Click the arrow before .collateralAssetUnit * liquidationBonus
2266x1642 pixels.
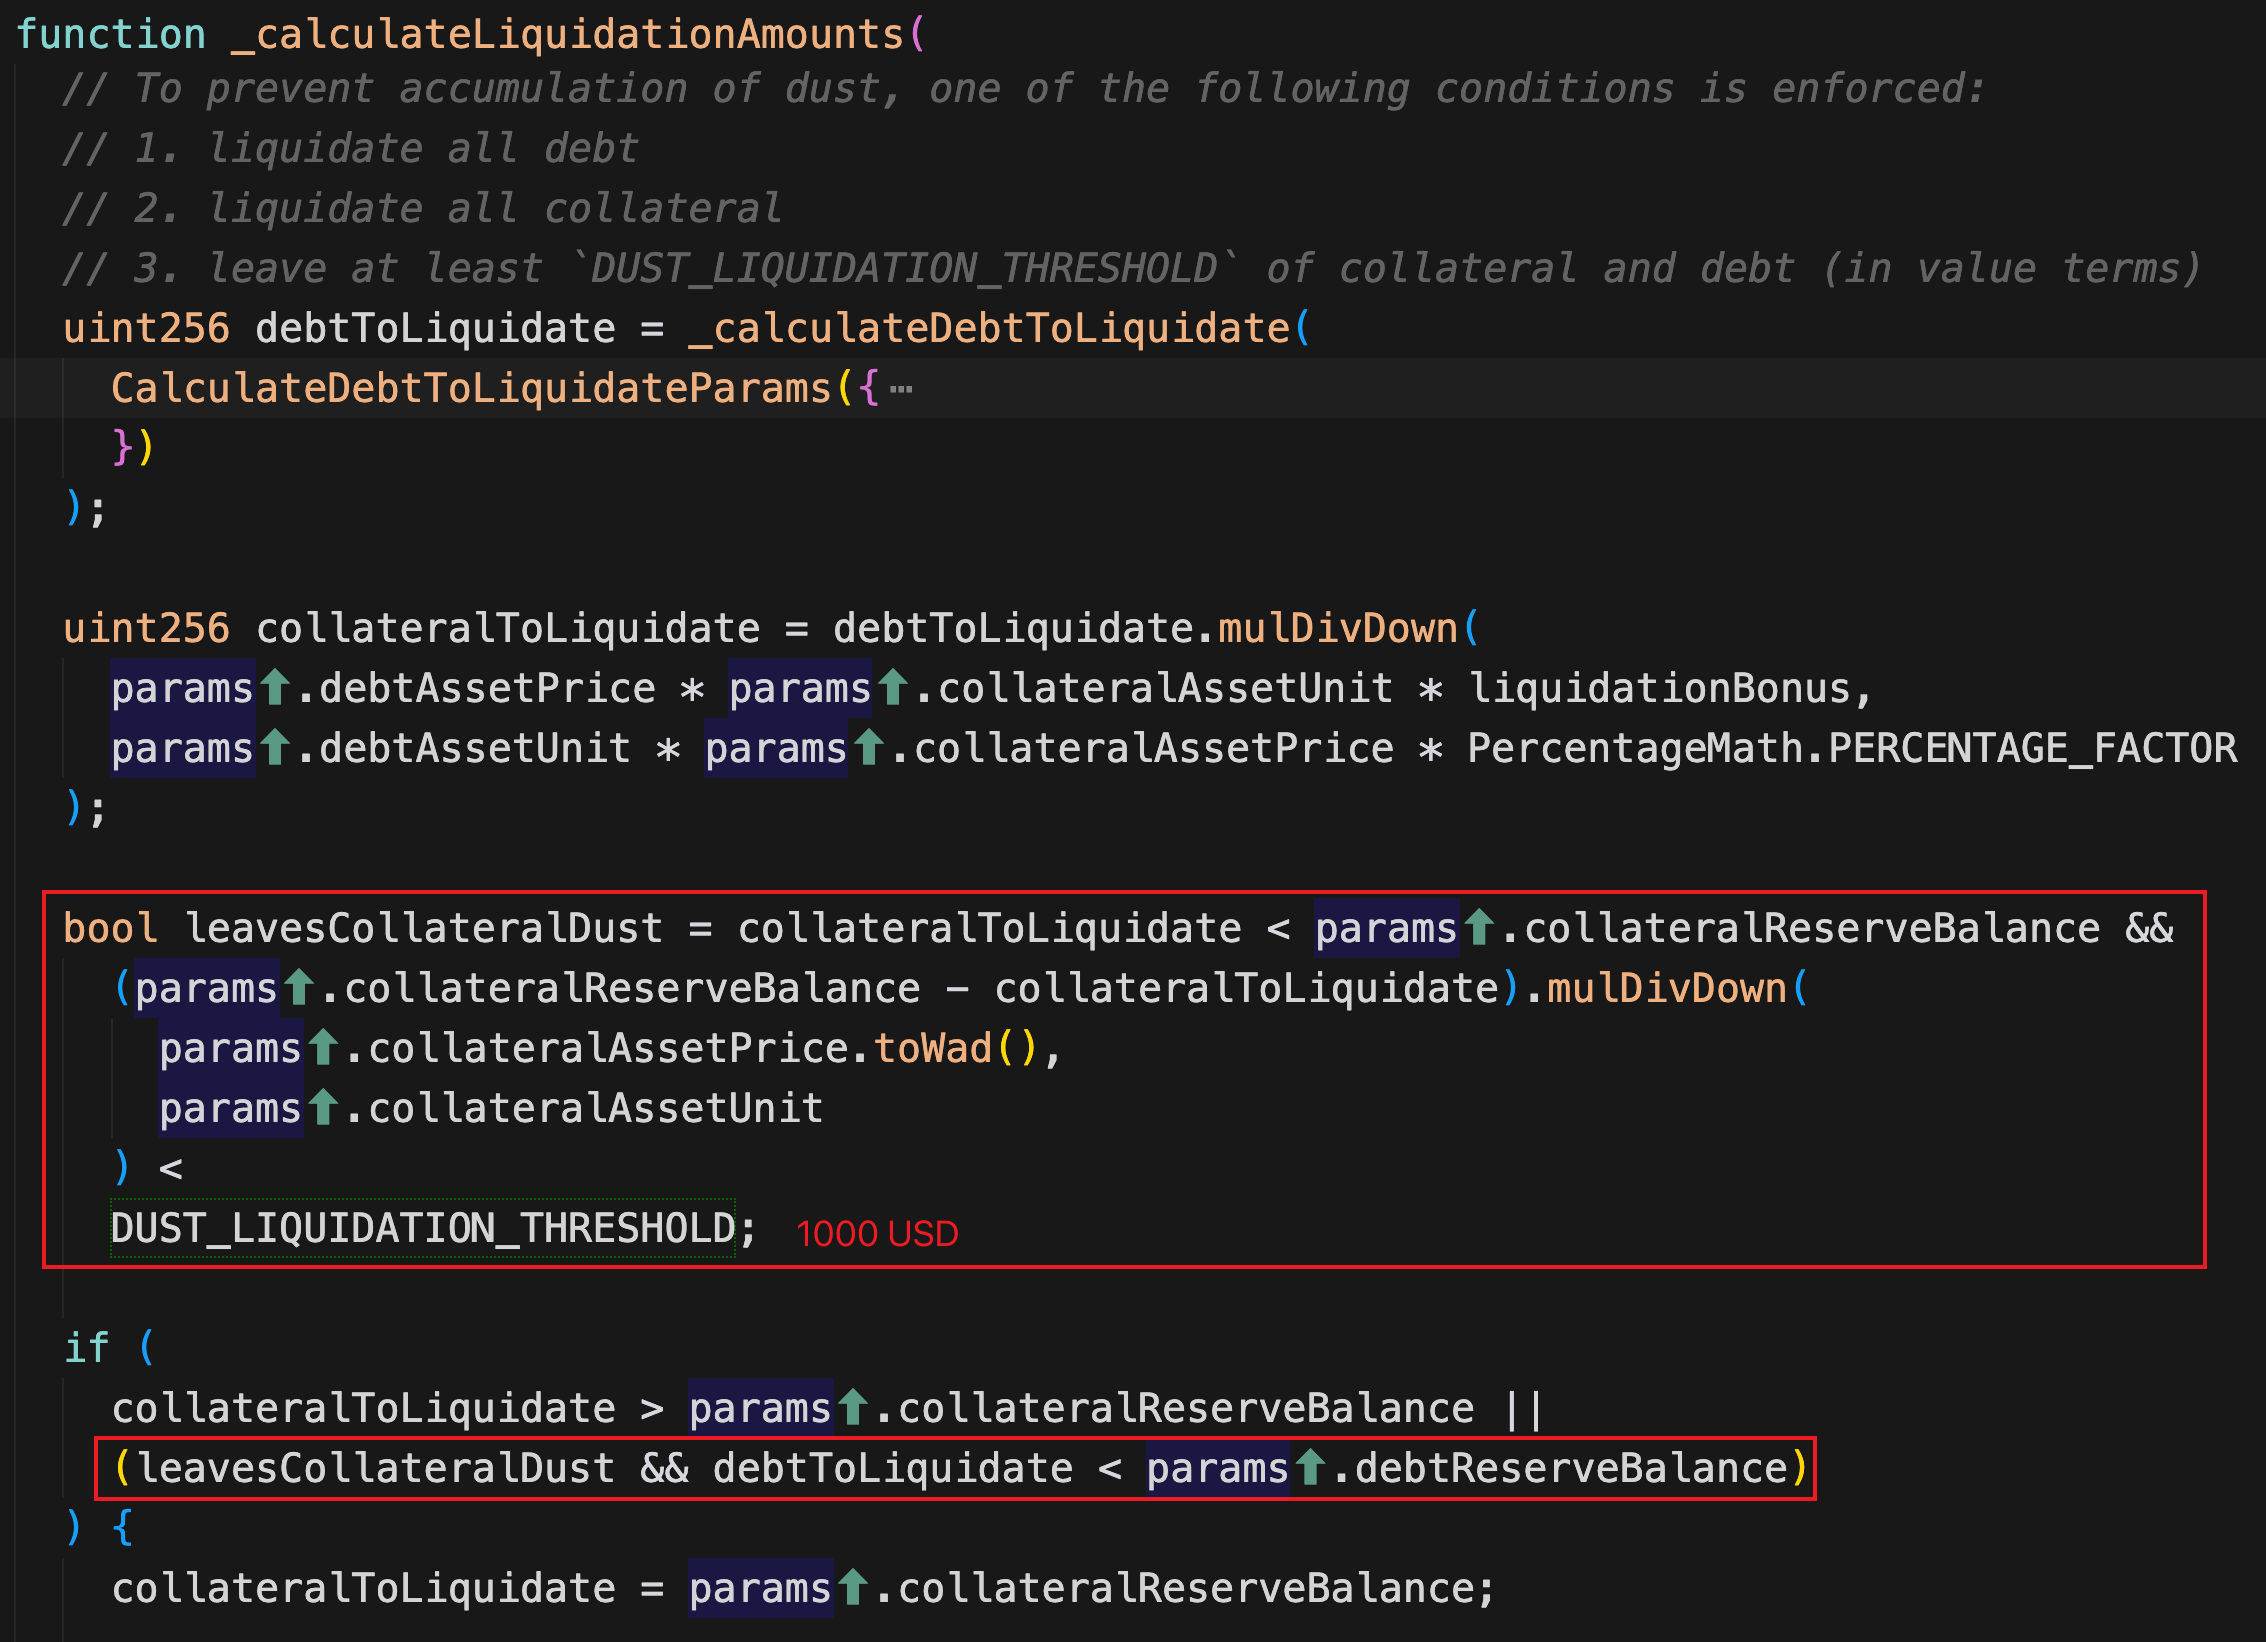(x=893, y=688)
